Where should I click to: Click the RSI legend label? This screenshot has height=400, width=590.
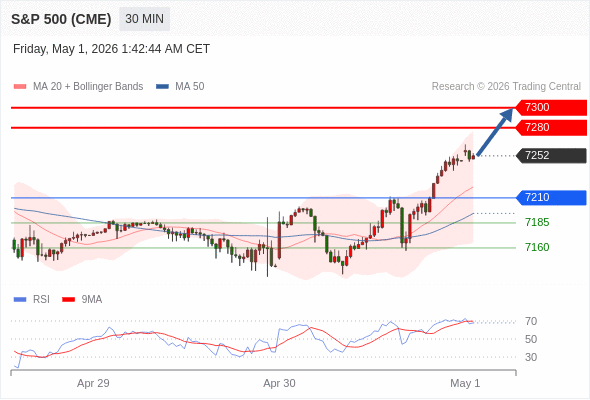41,300
